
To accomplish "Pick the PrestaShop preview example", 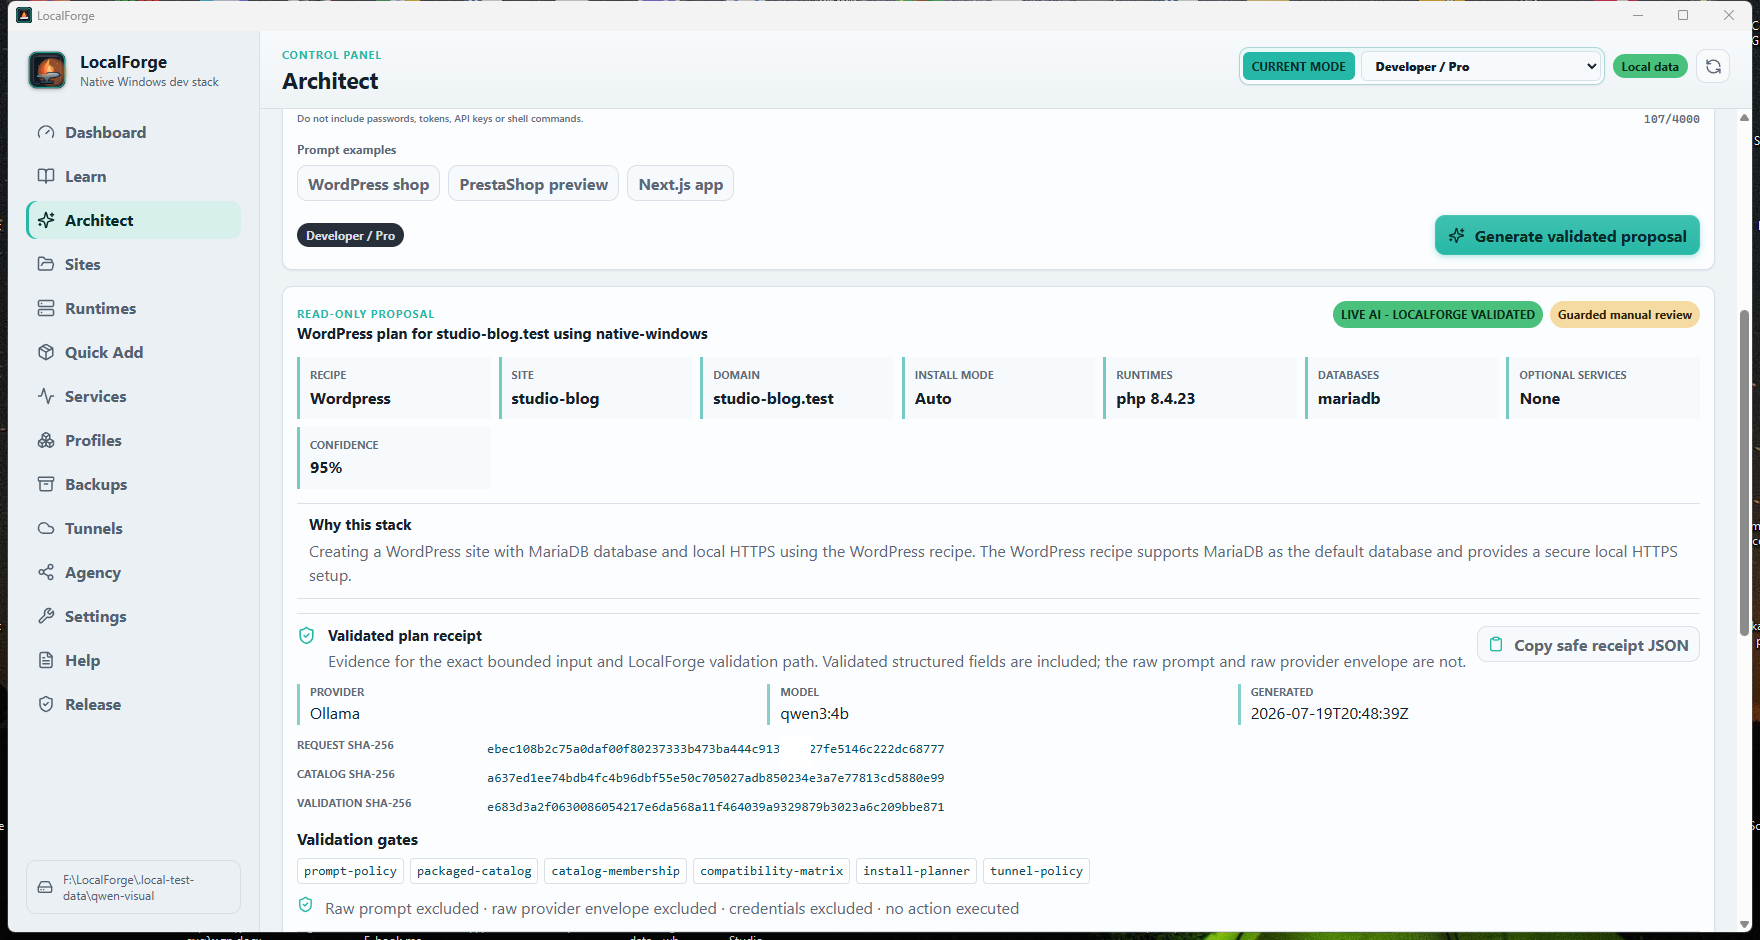I will [533, 184].
